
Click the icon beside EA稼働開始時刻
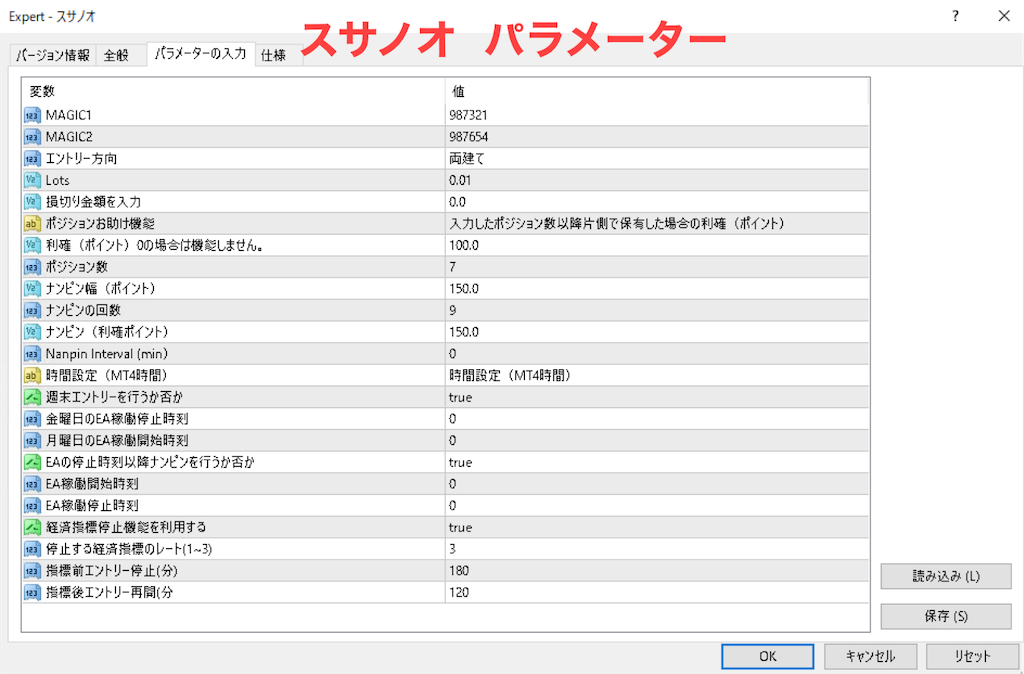click(x=32, y=483)
